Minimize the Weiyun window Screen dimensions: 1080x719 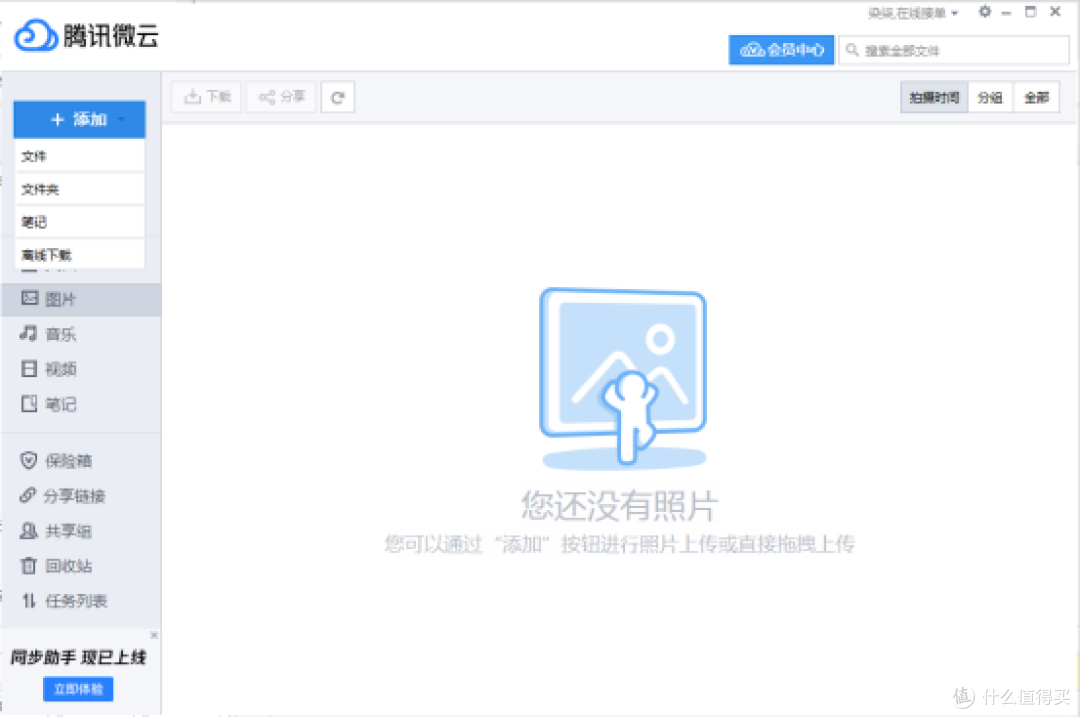[1006, 12]
